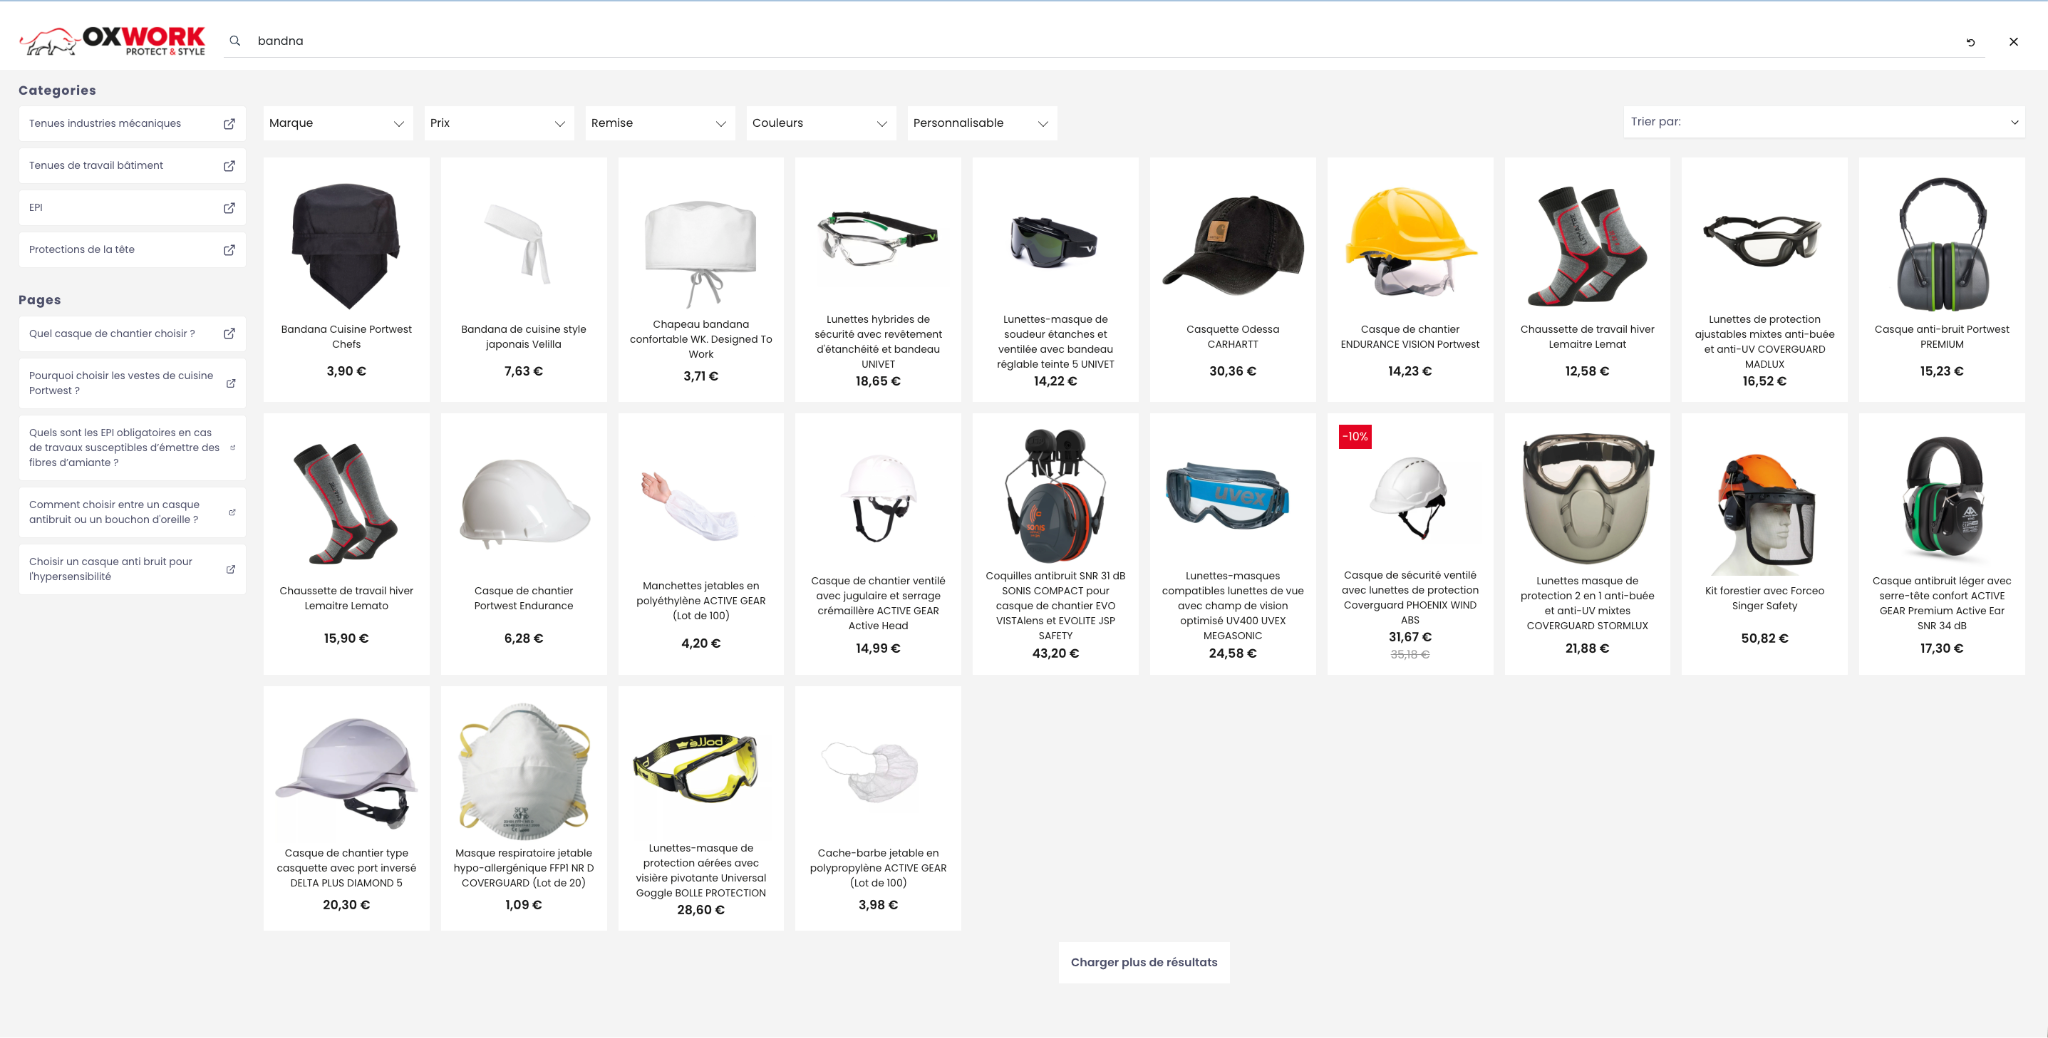Open the Casque antibruit ACTIVE GEAR Premium image
Image resolution: width=2048 pixels, height=1038 pixels.
tap(1942, 498)
